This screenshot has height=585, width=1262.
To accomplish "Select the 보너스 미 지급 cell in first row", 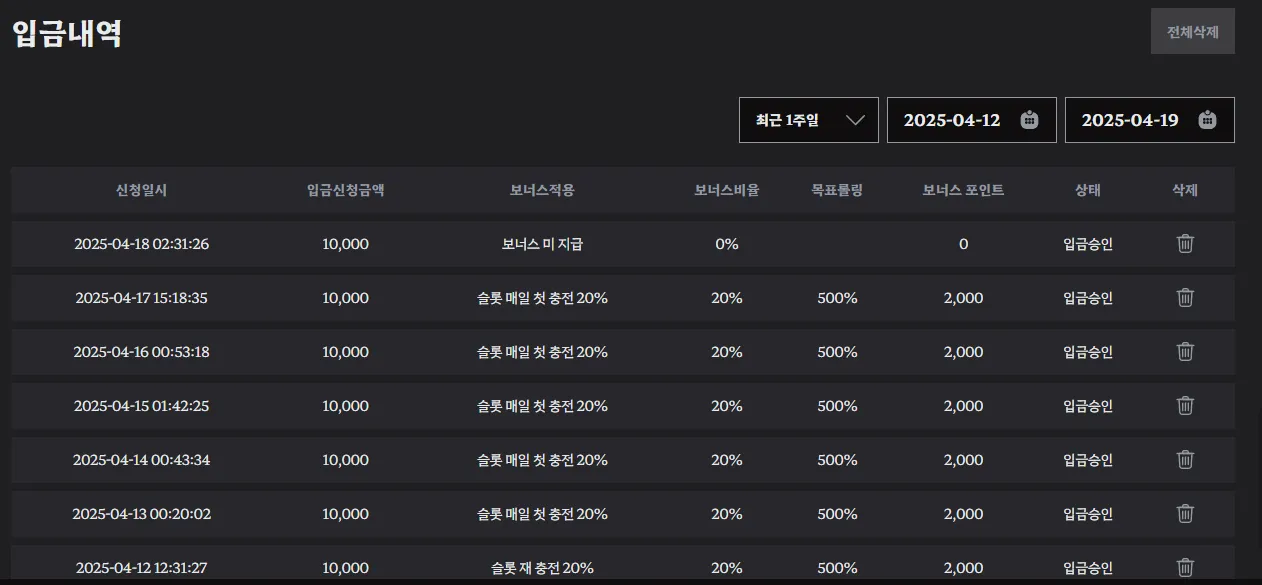I will 542,244.
